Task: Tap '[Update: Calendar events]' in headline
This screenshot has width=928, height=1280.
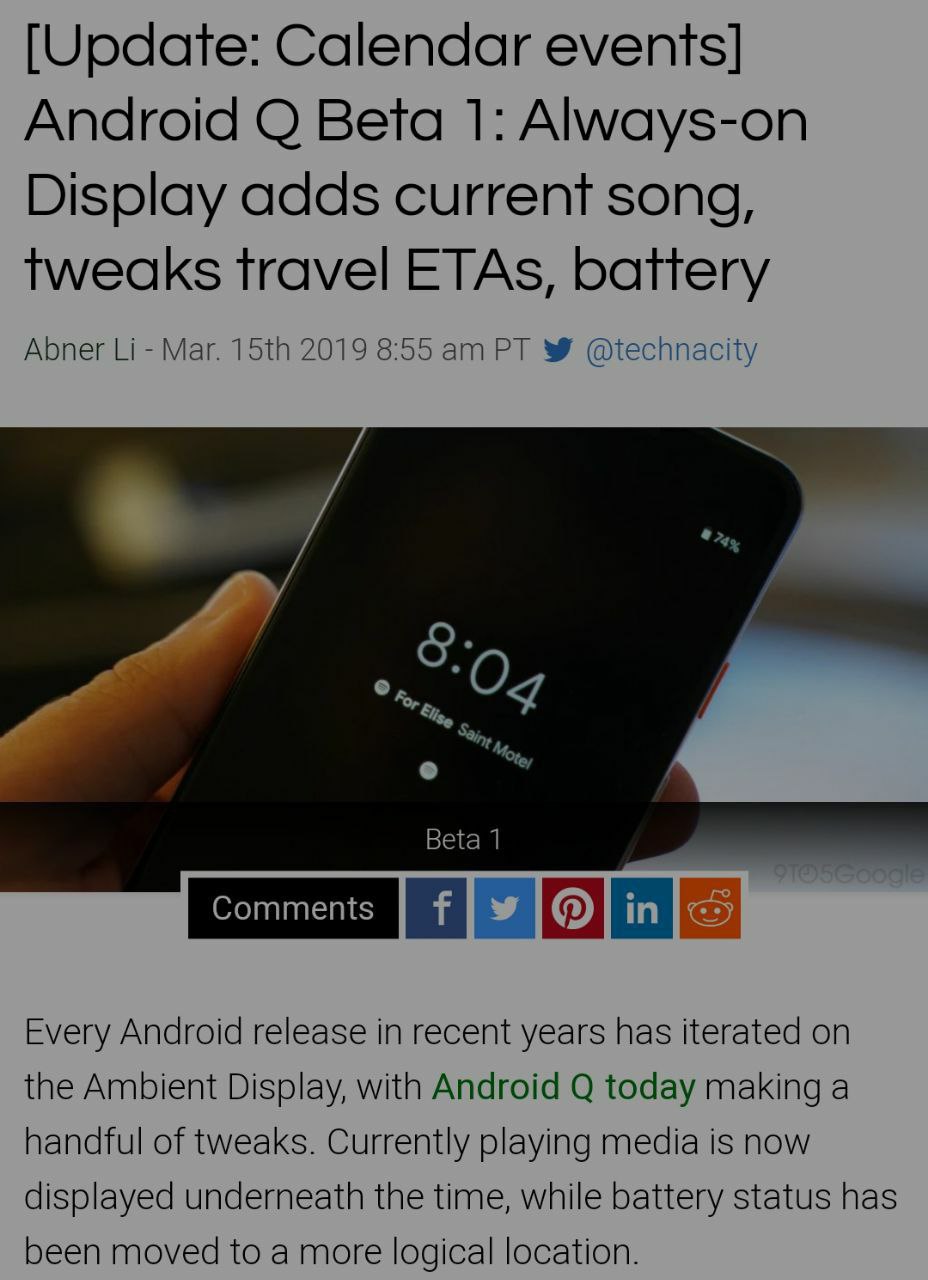Action: tap(384, 46)
